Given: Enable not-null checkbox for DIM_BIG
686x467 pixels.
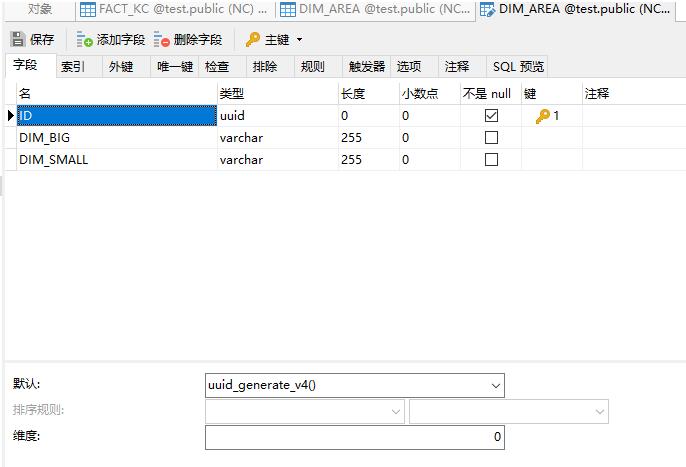Looking at the screenshot, I should (491, 138).
